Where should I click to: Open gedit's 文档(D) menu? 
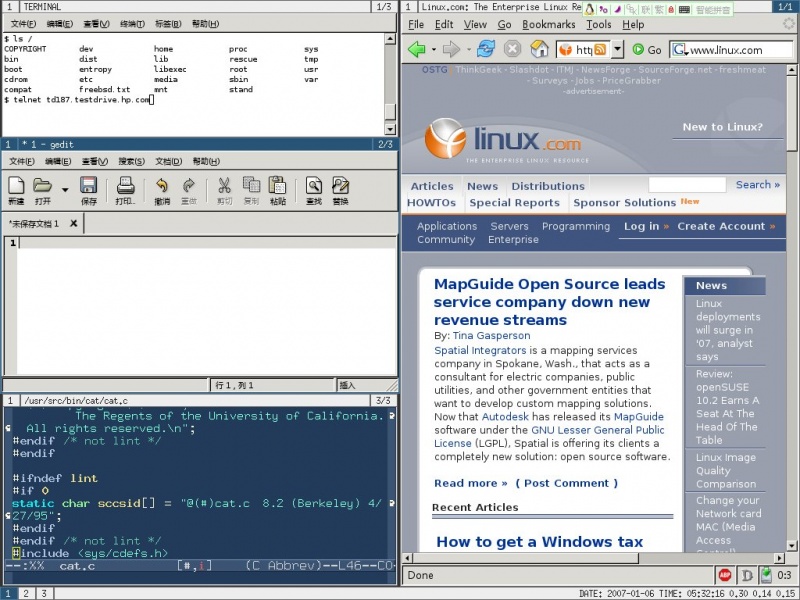[x=168, y=161]
